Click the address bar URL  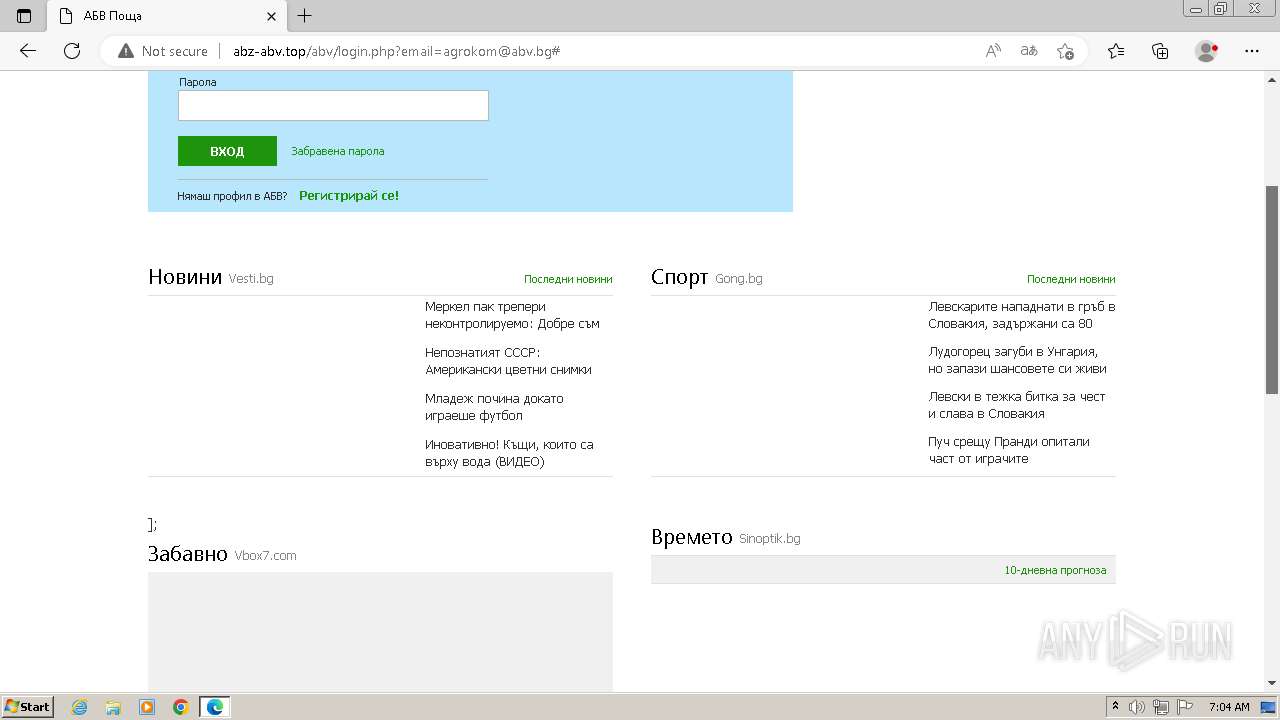[396, 51]
